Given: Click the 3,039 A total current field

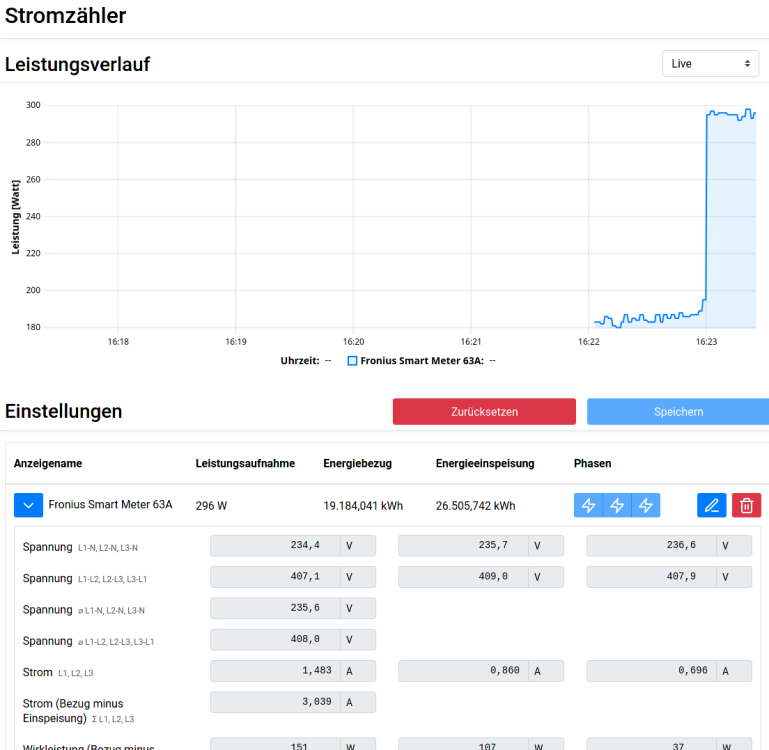Looking at the screenshot, I should coord(275,702).
